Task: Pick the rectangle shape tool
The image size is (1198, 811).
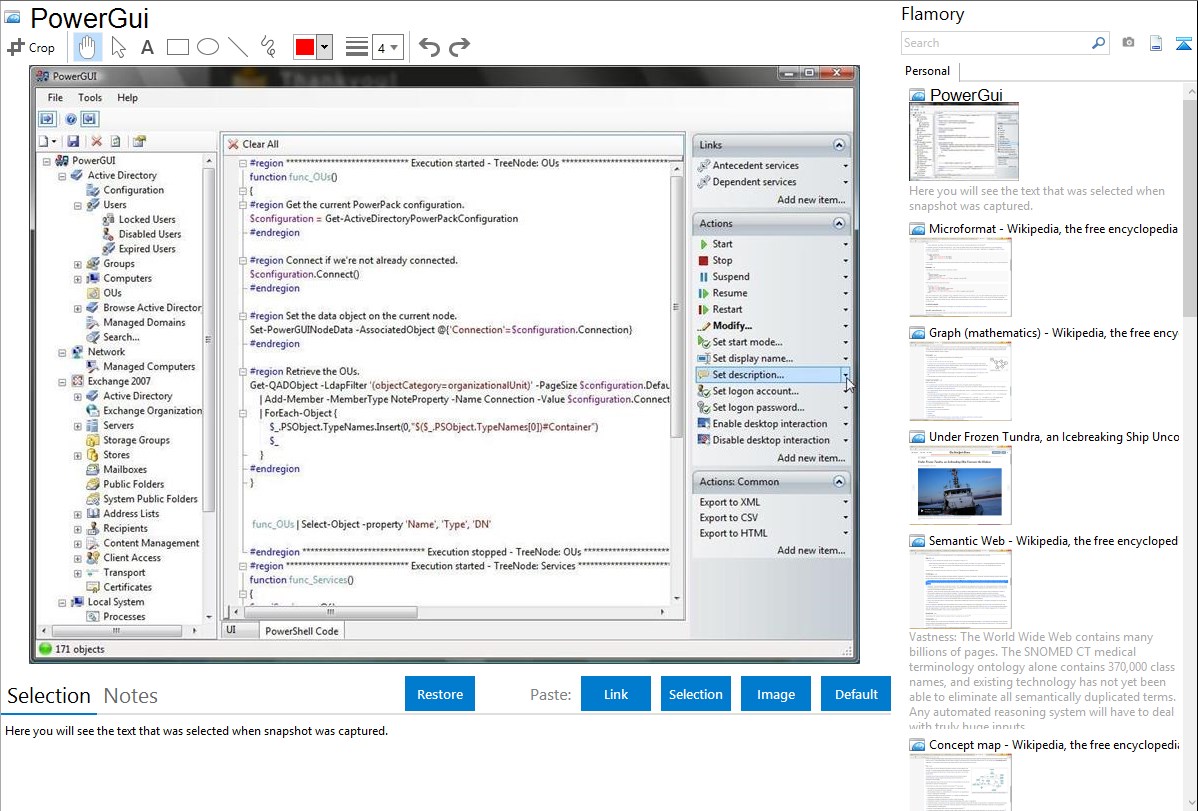Action: coord(177,47)
